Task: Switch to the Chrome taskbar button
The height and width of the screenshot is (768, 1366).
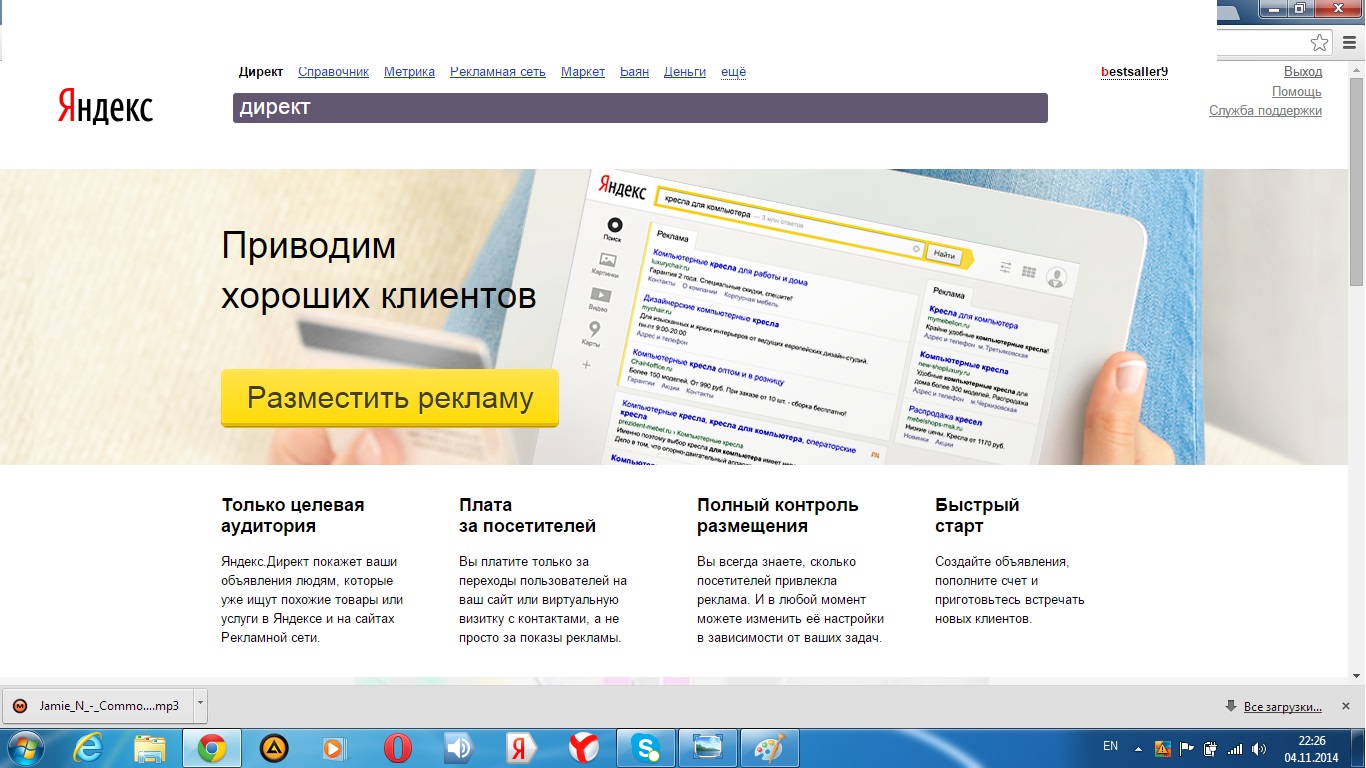Action: coord(211,748)
